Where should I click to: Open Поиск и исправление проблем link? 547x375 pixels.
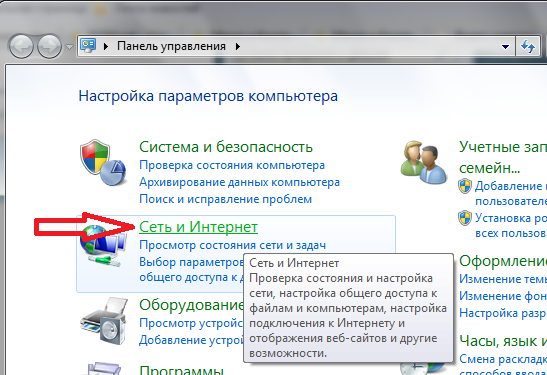pos(225,199)
